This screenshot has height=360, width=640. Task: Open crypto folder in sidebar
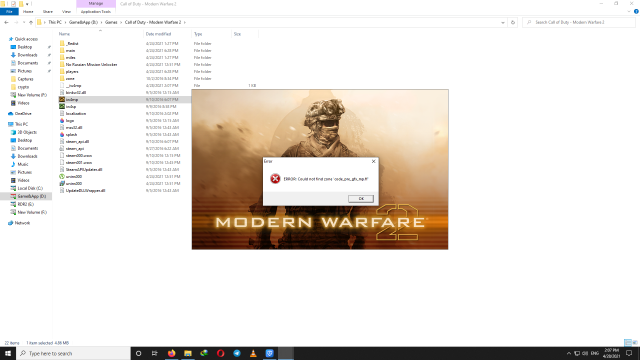coord(23,87)
